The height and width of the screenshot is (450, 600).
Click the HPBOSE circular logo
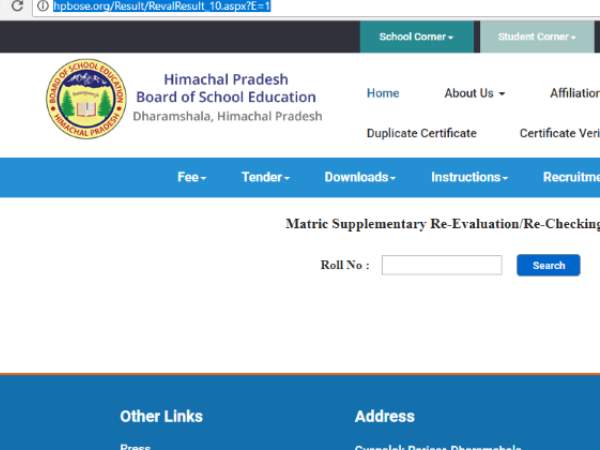(85, 101)
